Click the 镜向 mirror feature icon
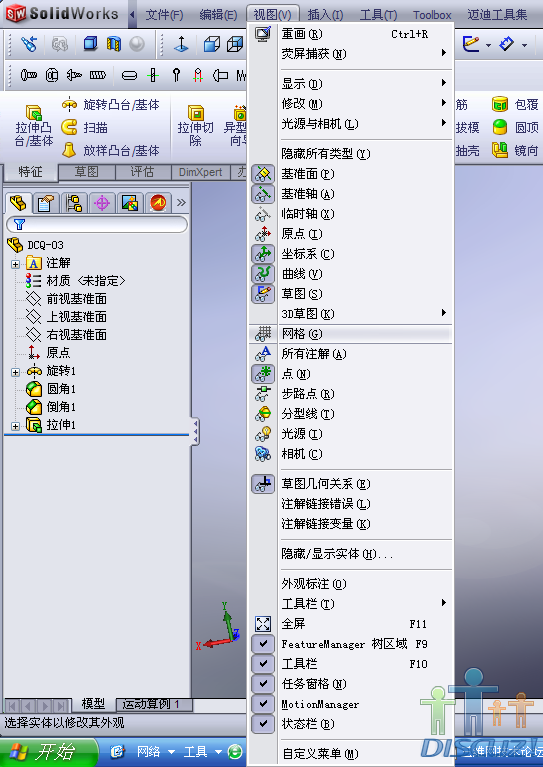543x767 pixels. tap(499, 150)
